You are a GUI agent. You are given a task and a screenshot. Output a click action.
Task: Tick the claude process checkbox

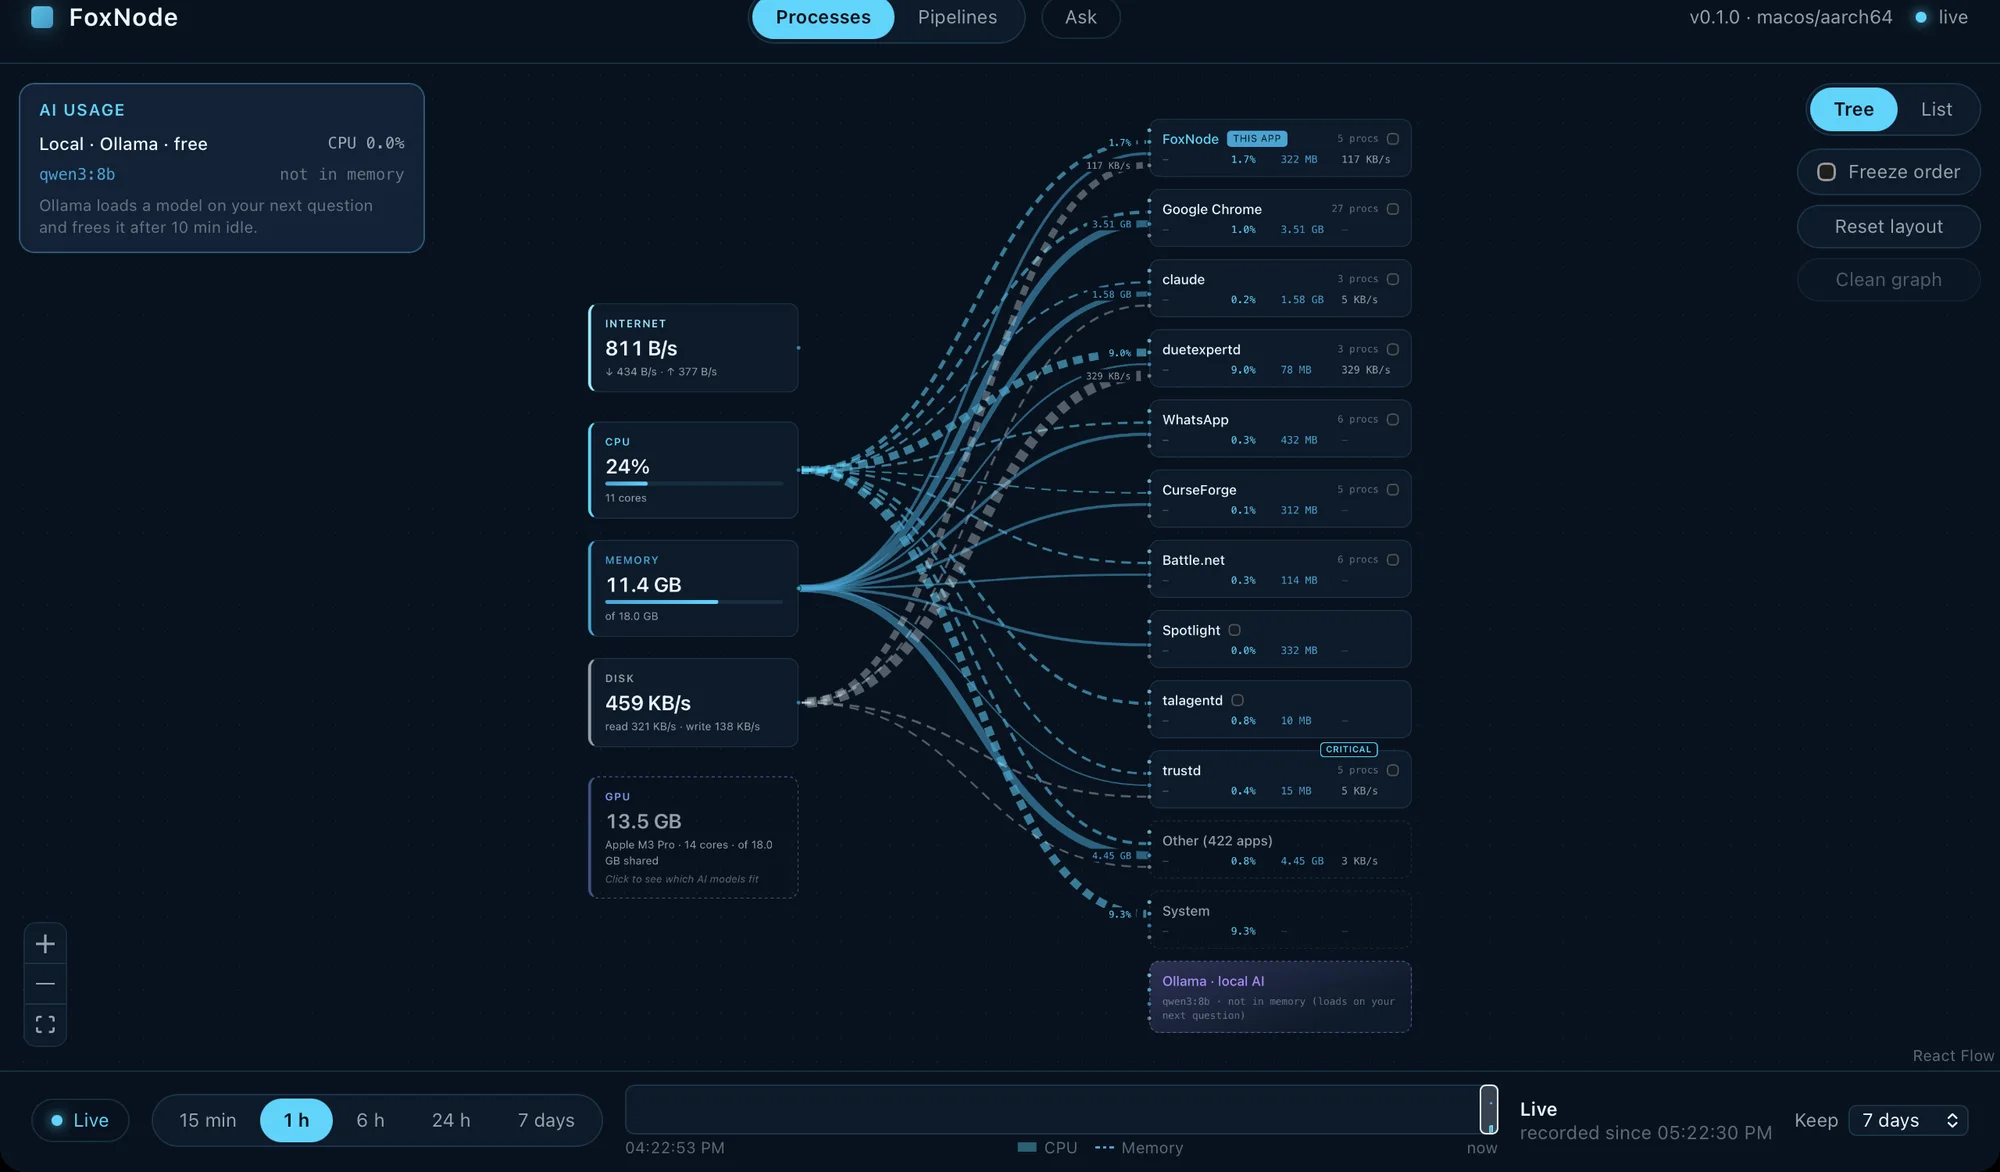coord(1393,279)
